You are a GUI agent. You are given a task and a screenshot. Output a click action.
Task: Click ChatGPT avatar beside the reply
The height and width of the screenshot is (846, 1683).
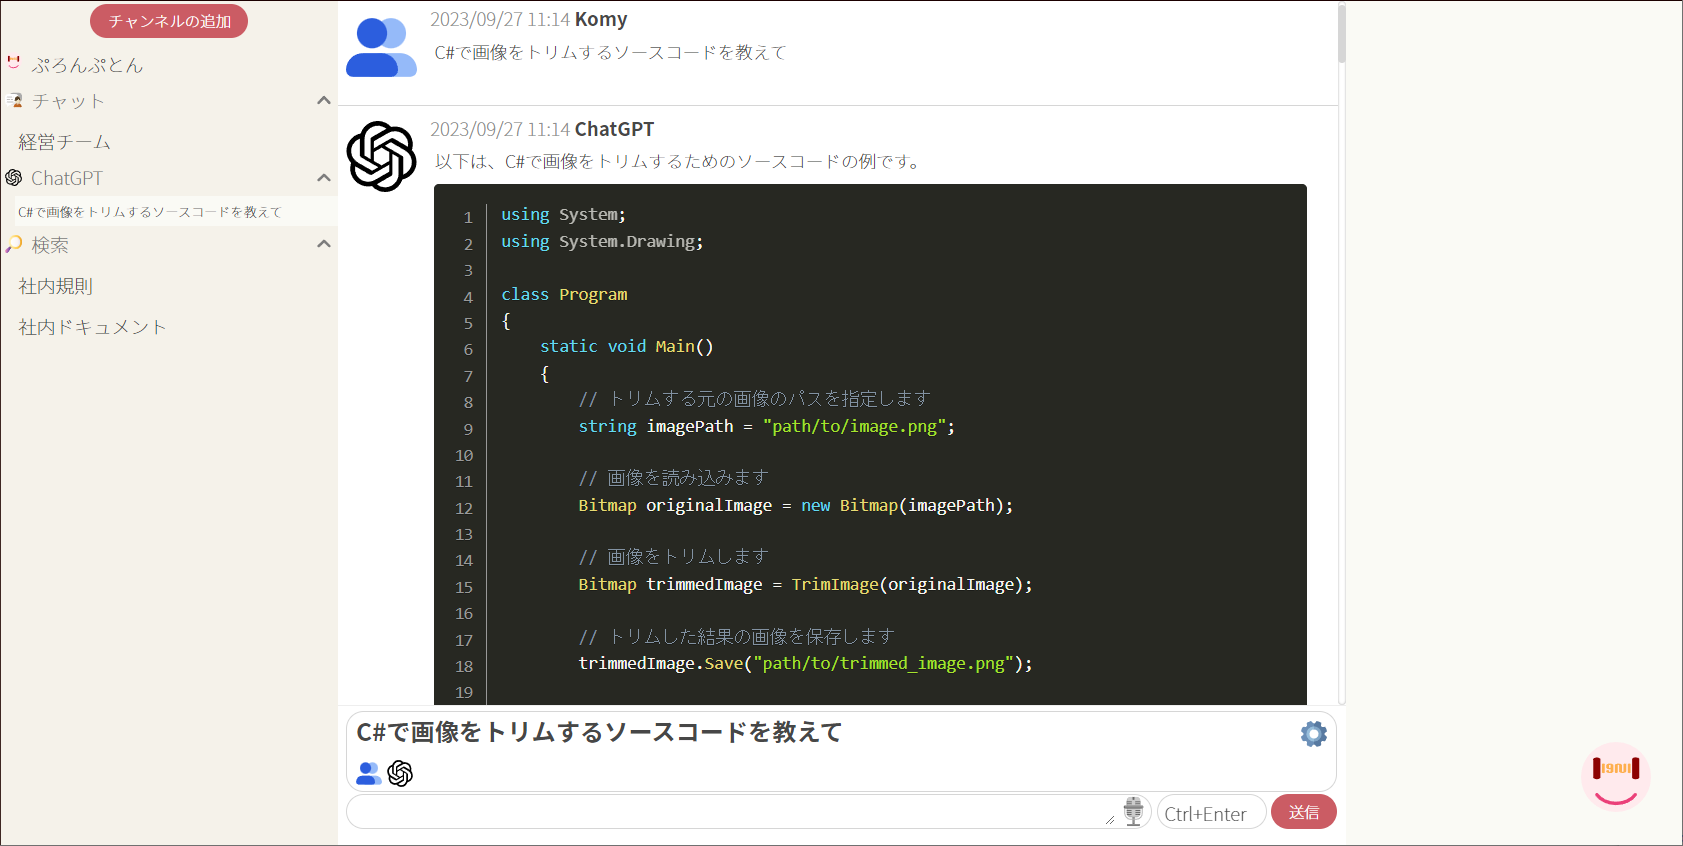pos(381,156)
